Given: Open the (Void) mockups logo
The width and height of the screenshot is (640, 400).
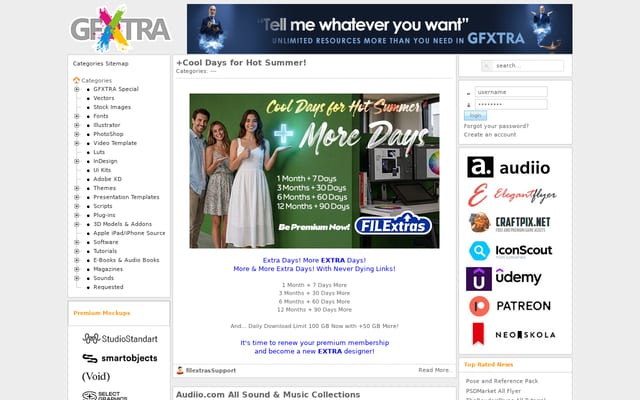Looking at the screenshot, I should coord(96,376).
